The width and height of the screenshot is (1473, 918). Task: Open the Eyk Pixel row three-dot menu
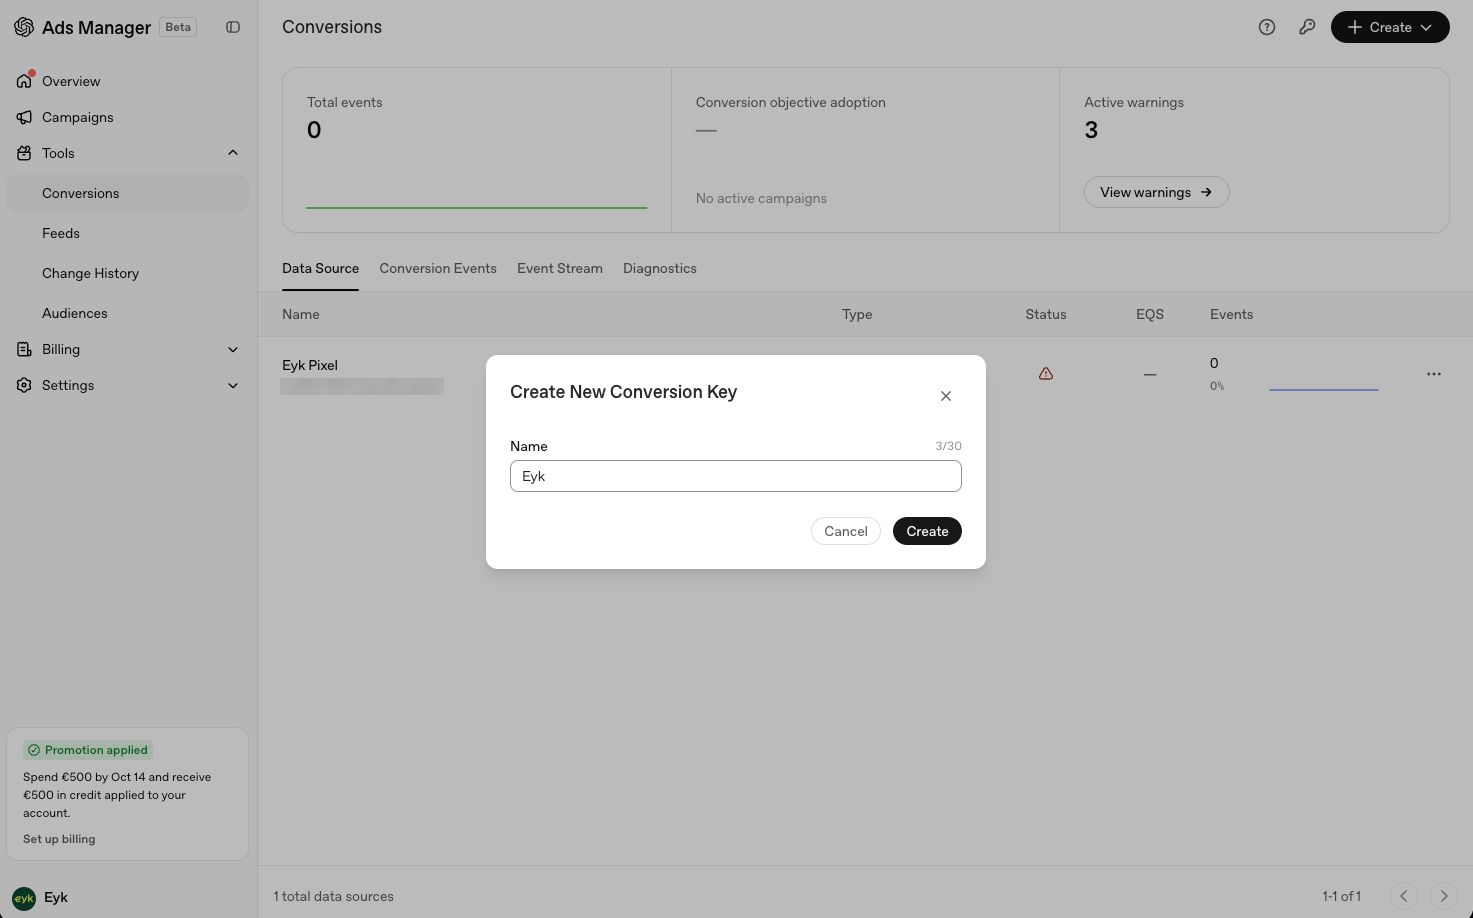click(1434, 374)
